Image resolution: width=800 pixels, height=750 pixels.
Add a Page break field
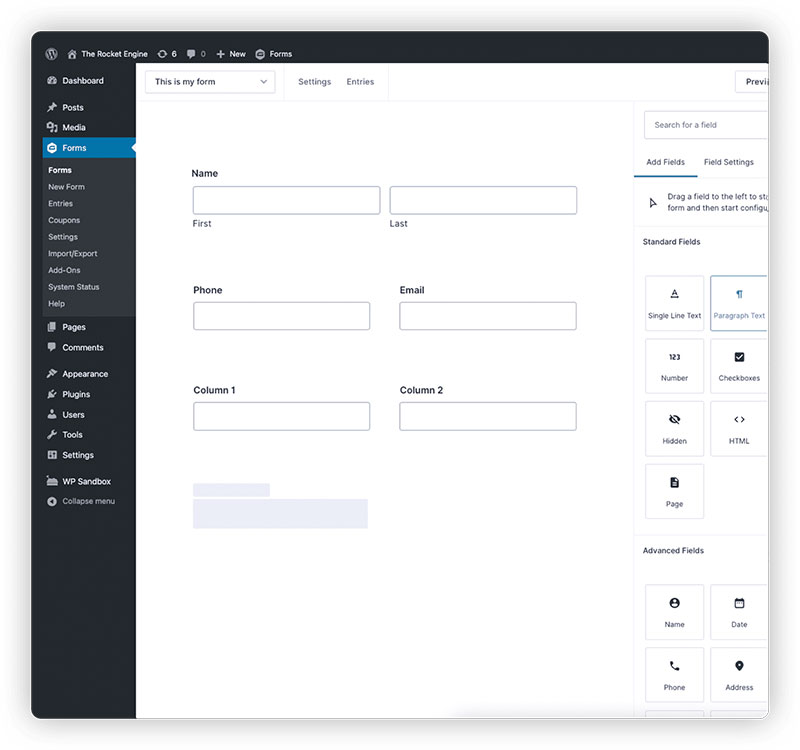(674, 491)
